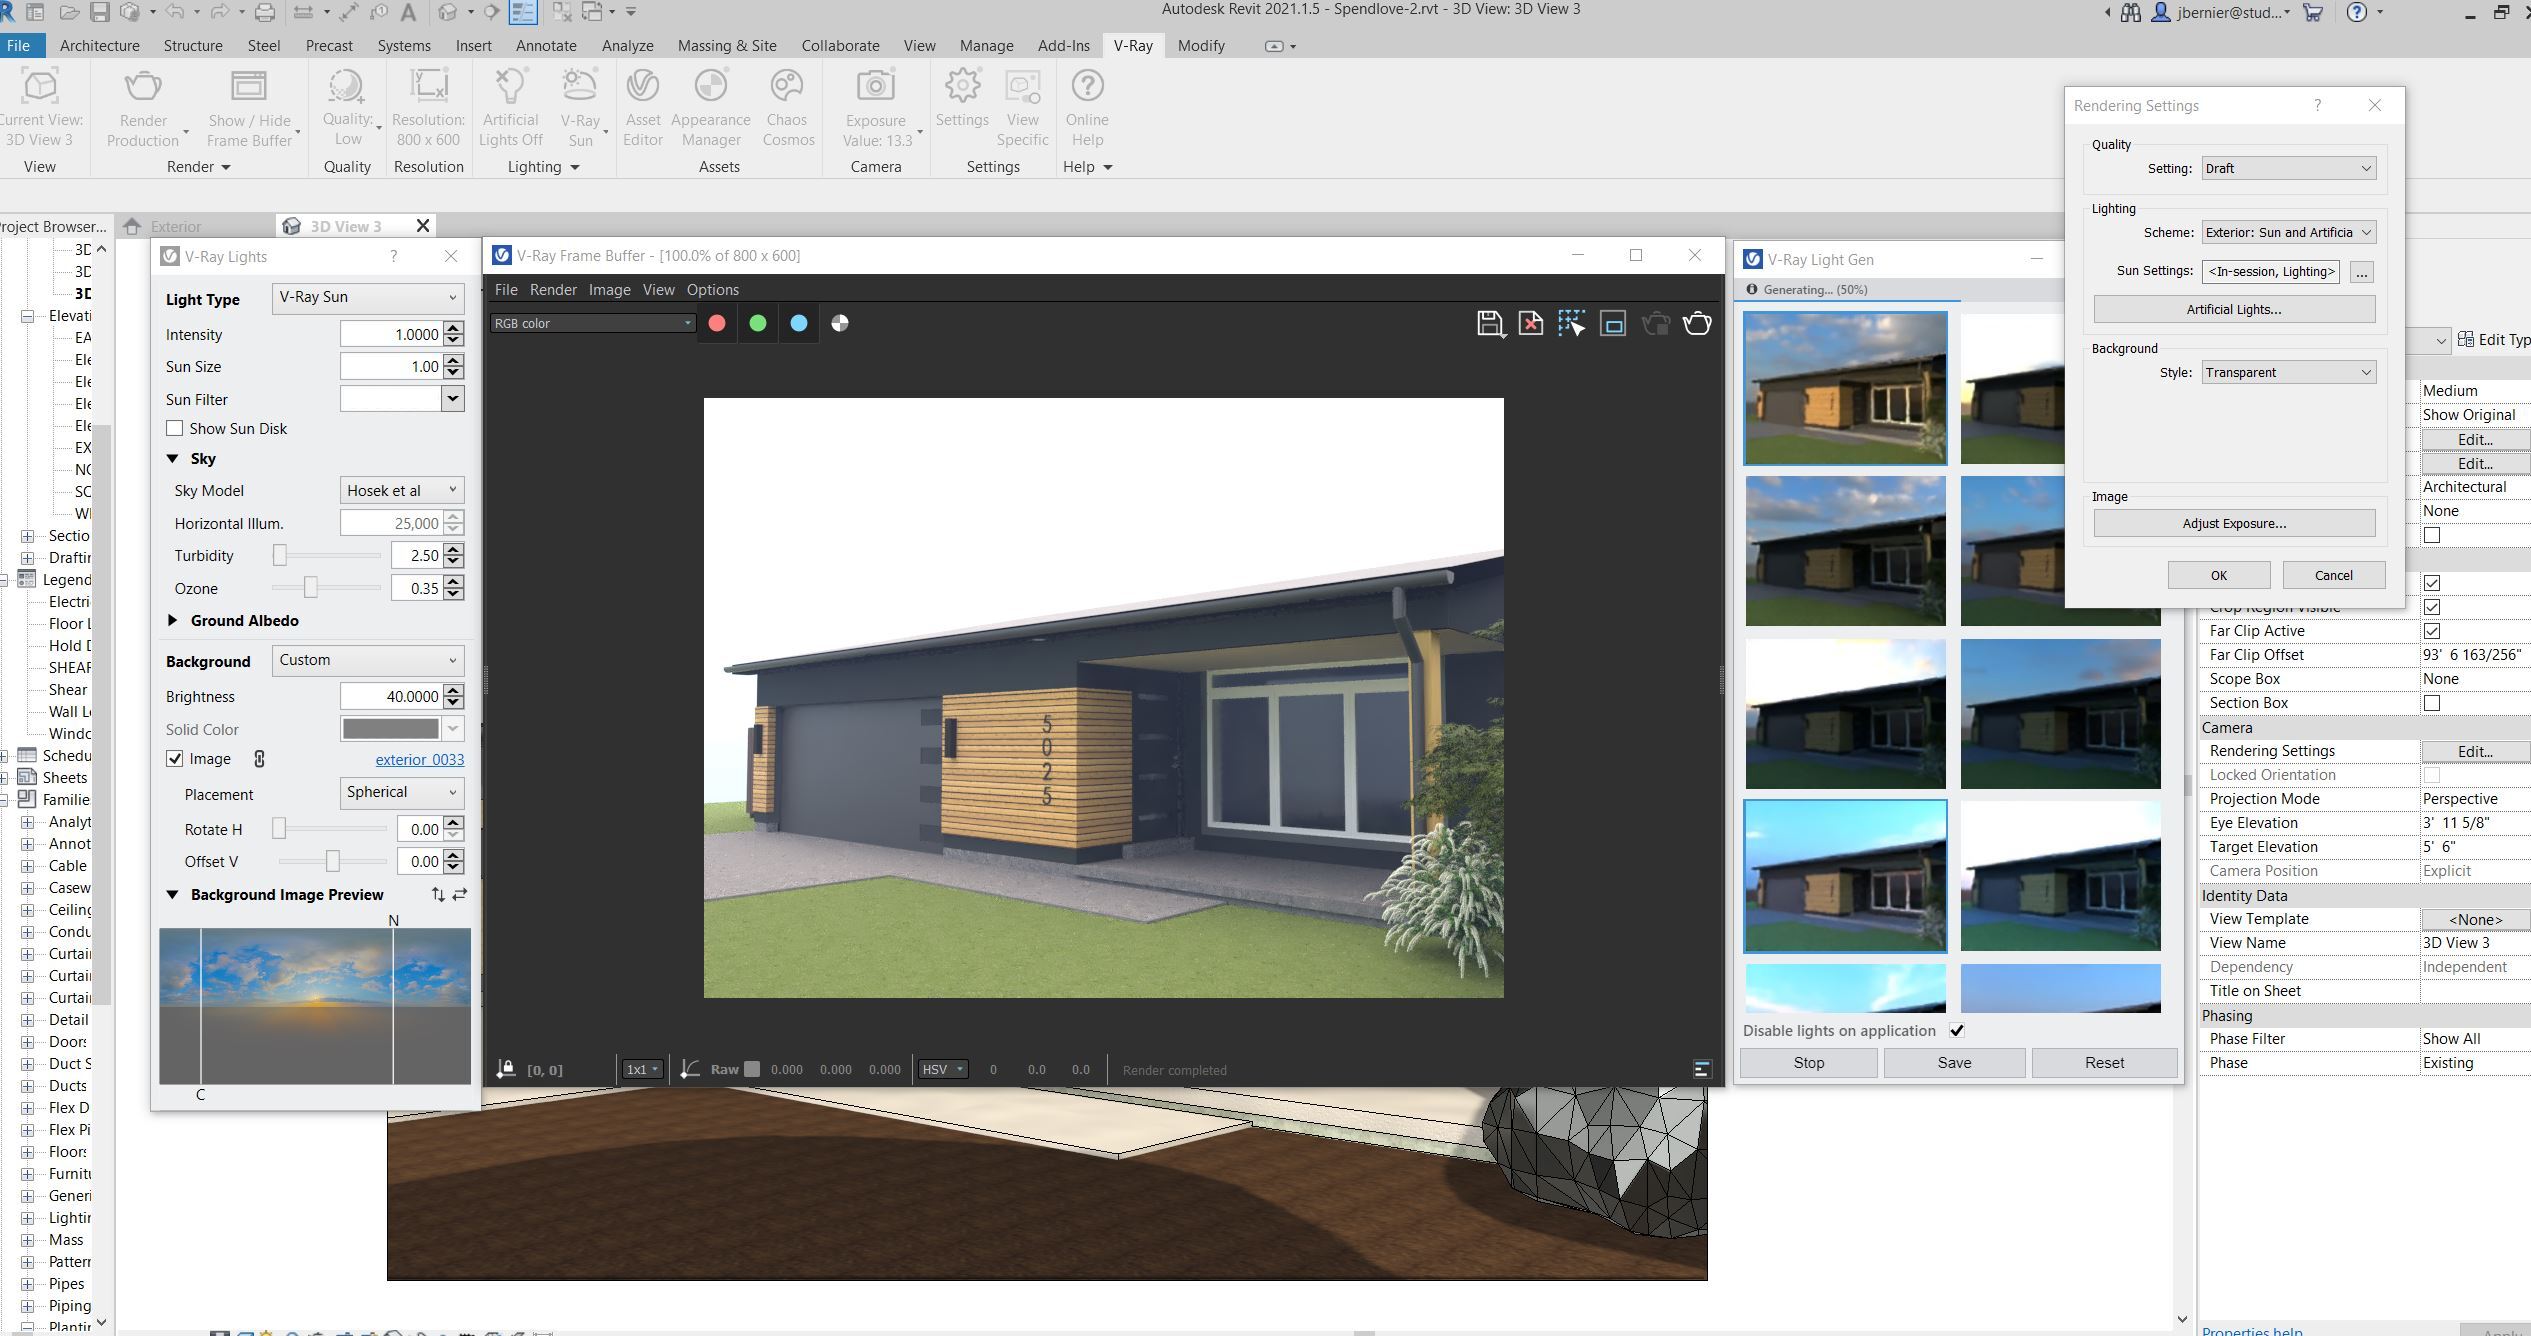Click Reset in V-Ray Light Gen
The width and height of the screenshot is (2531, 1336).
coord(2104,1062)
